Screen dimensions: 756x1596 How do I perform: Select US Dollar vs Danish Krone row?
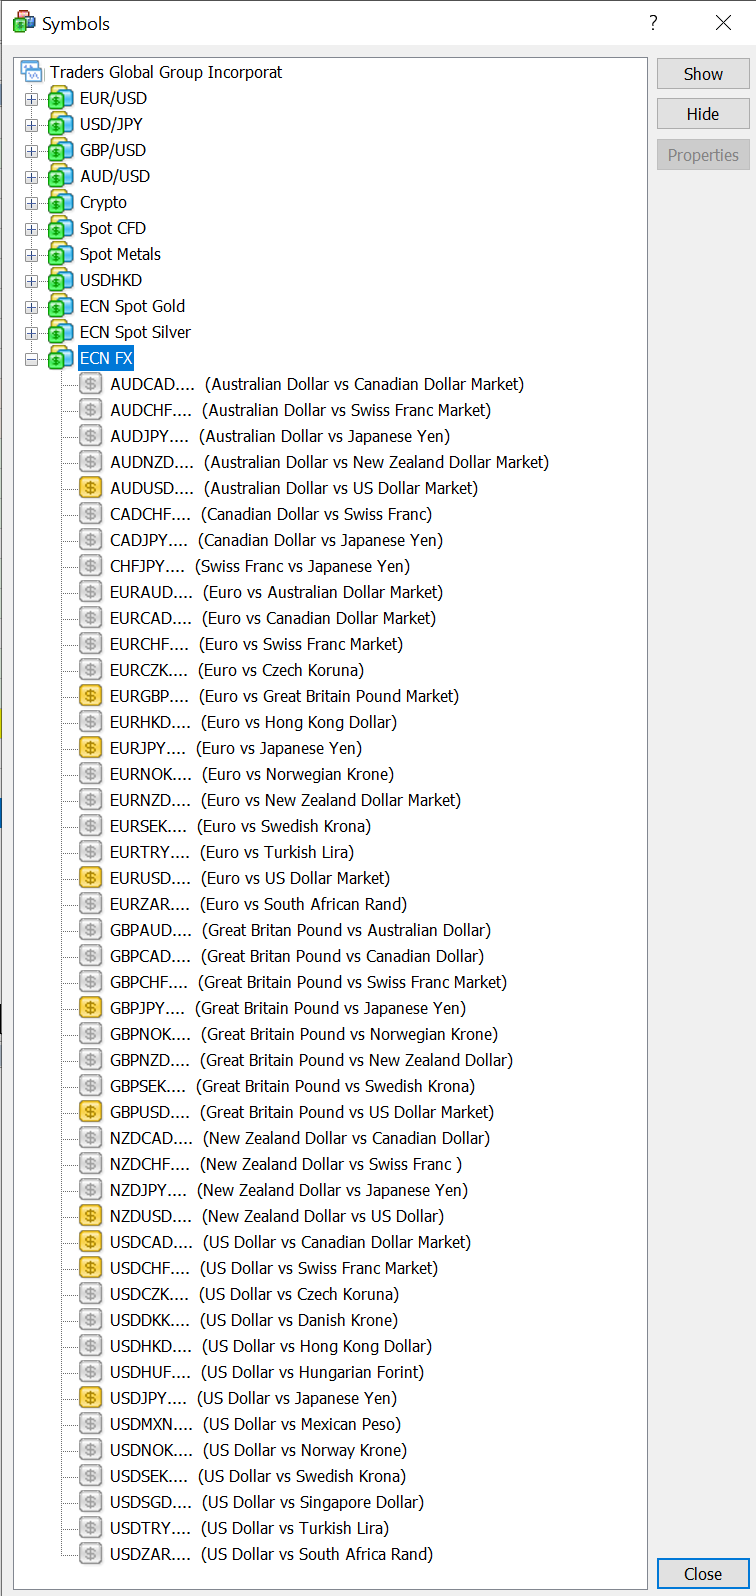tap(254, 1320)
